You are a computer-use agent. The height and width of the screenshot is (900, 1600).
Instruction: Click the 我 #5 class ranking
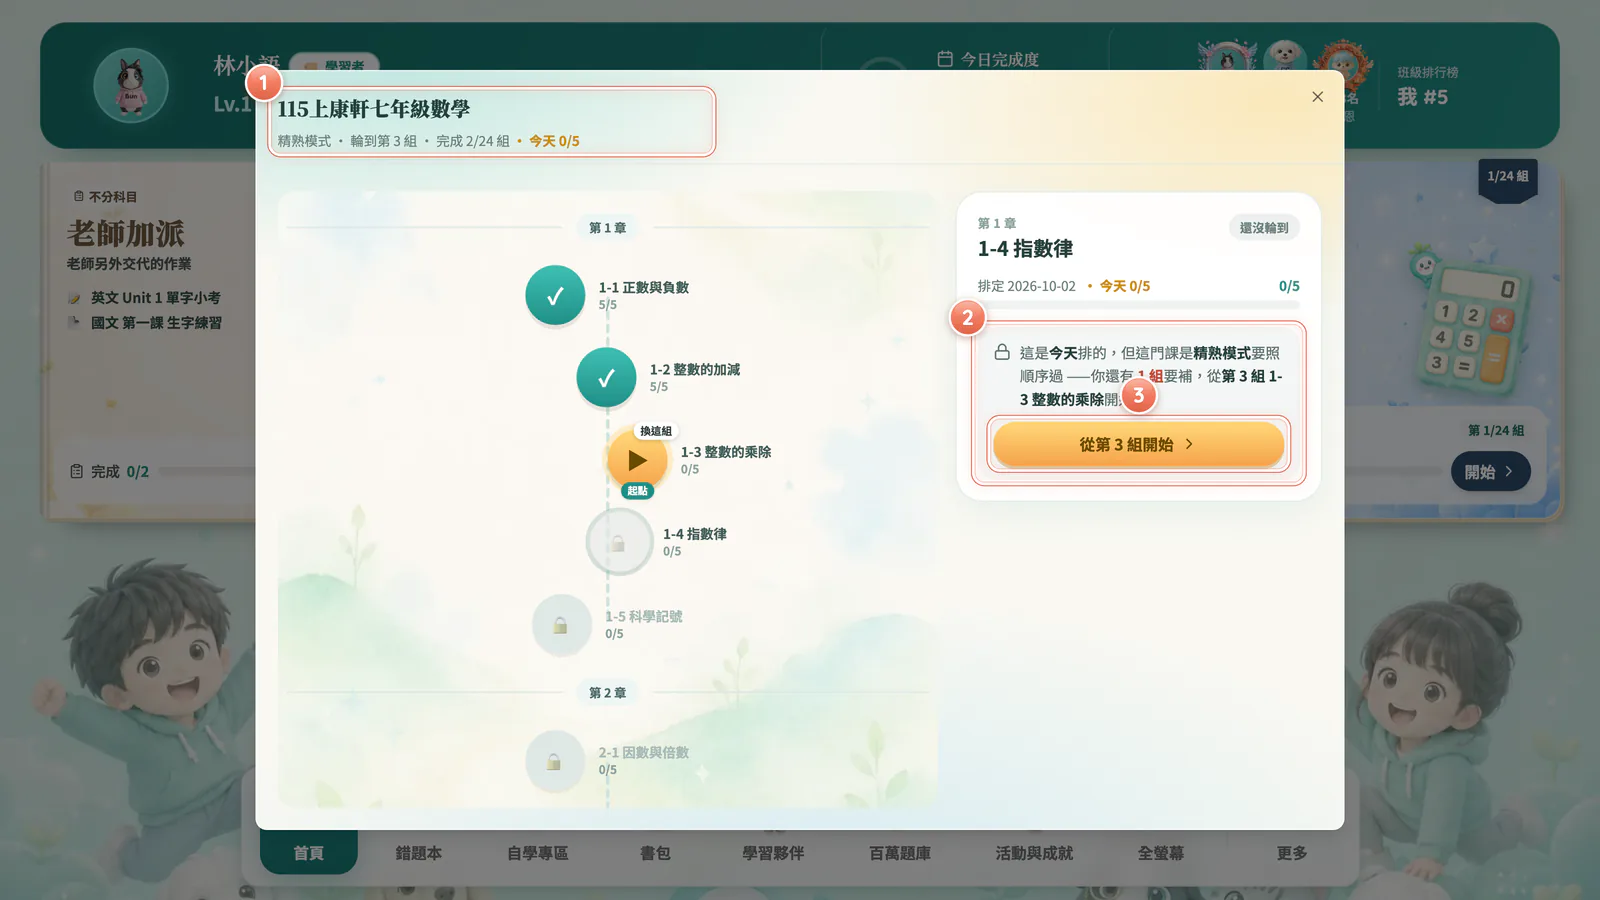point(1423,97)
